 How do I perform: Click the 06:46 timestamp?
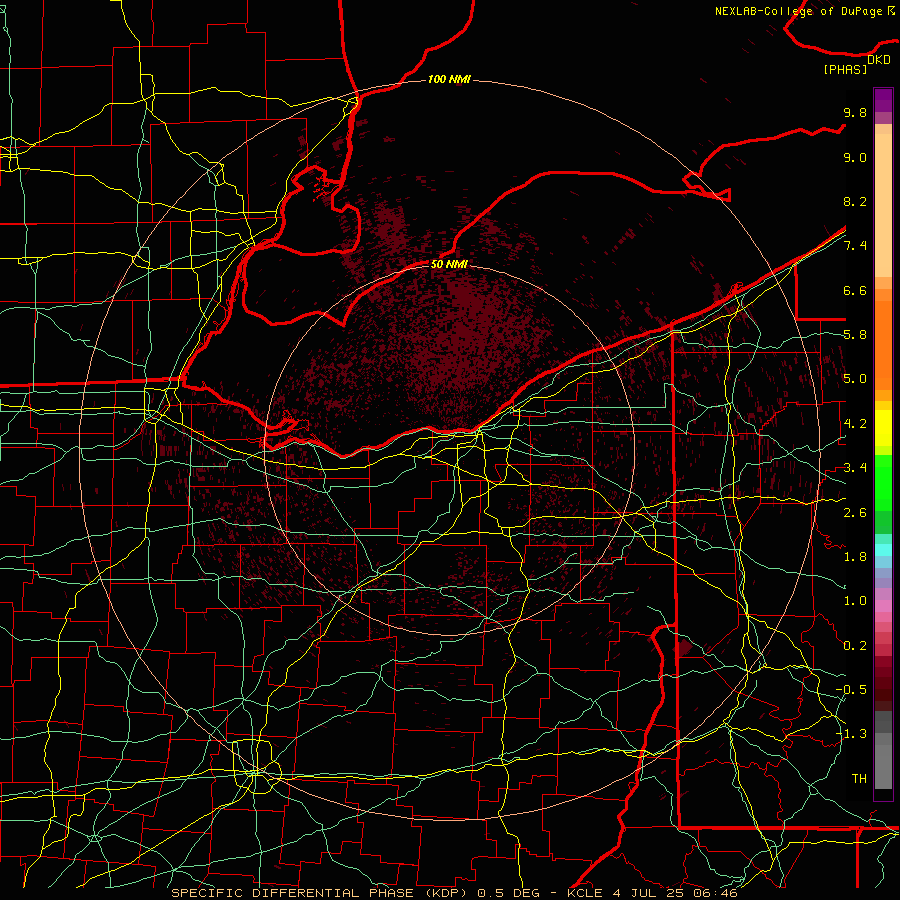click(717, 893)
